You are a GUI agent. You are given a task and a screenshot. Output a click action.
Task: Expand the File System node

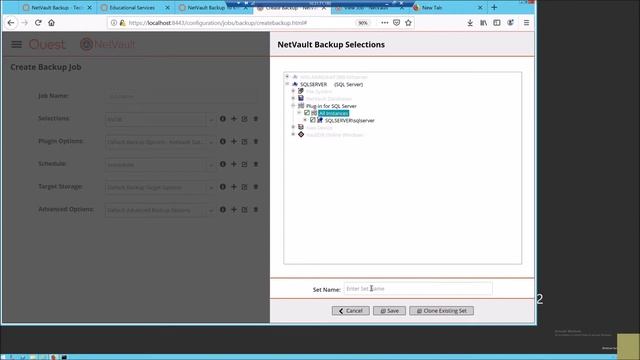tap(293, 91)
